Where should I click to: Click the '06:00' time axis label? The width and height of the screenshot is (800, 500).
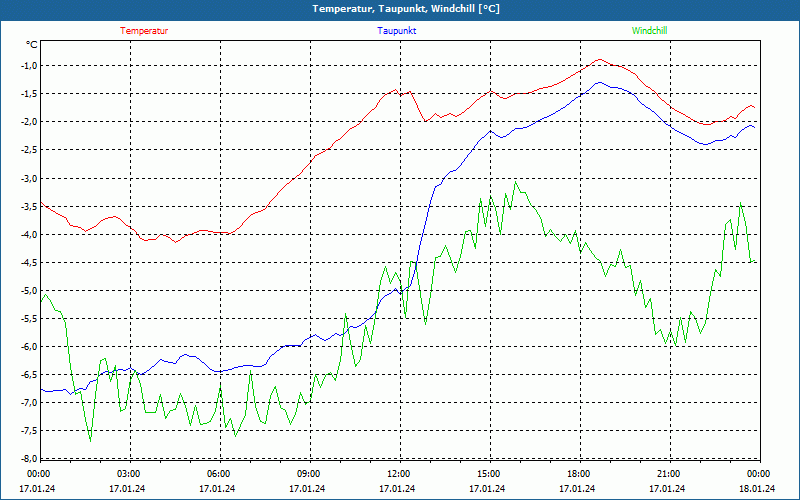(217, 474)
